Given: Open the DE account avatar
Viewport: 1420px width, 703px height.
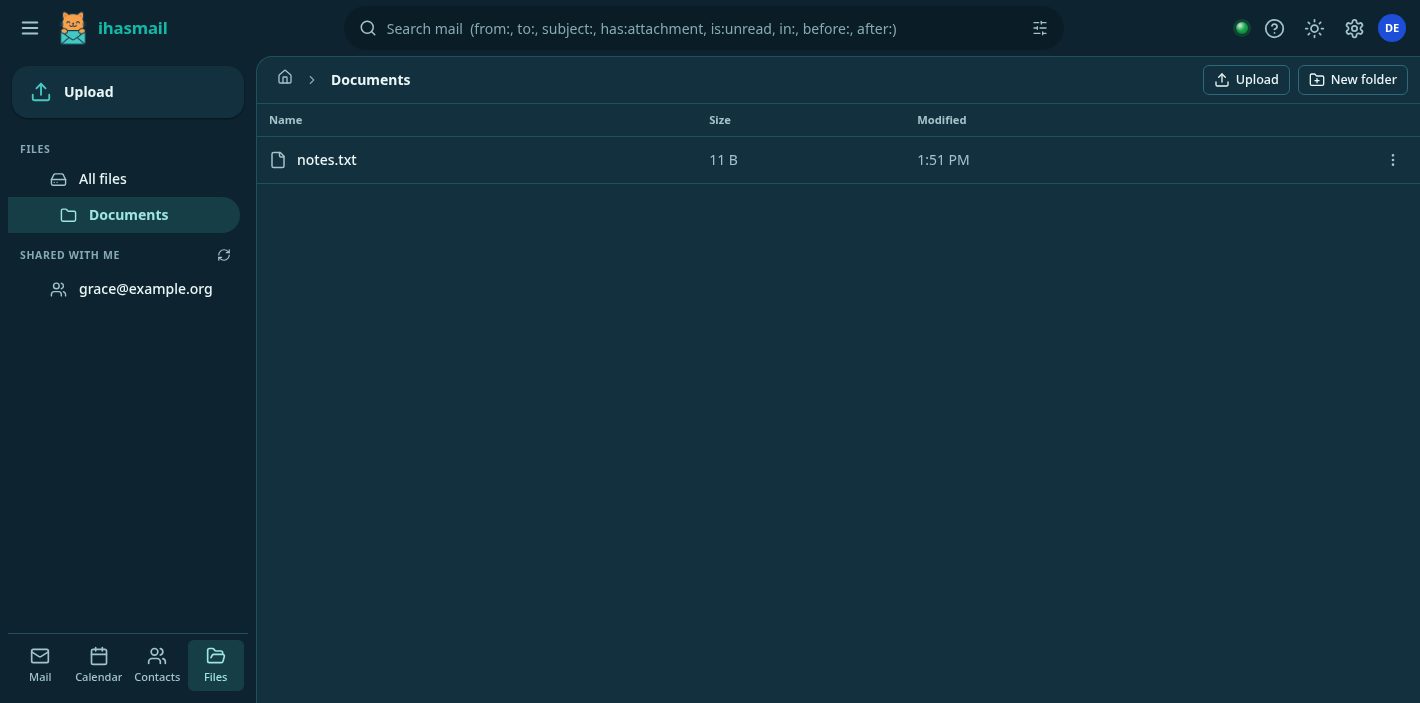Looking at the screenshot, I should [x=1392, y=28].
